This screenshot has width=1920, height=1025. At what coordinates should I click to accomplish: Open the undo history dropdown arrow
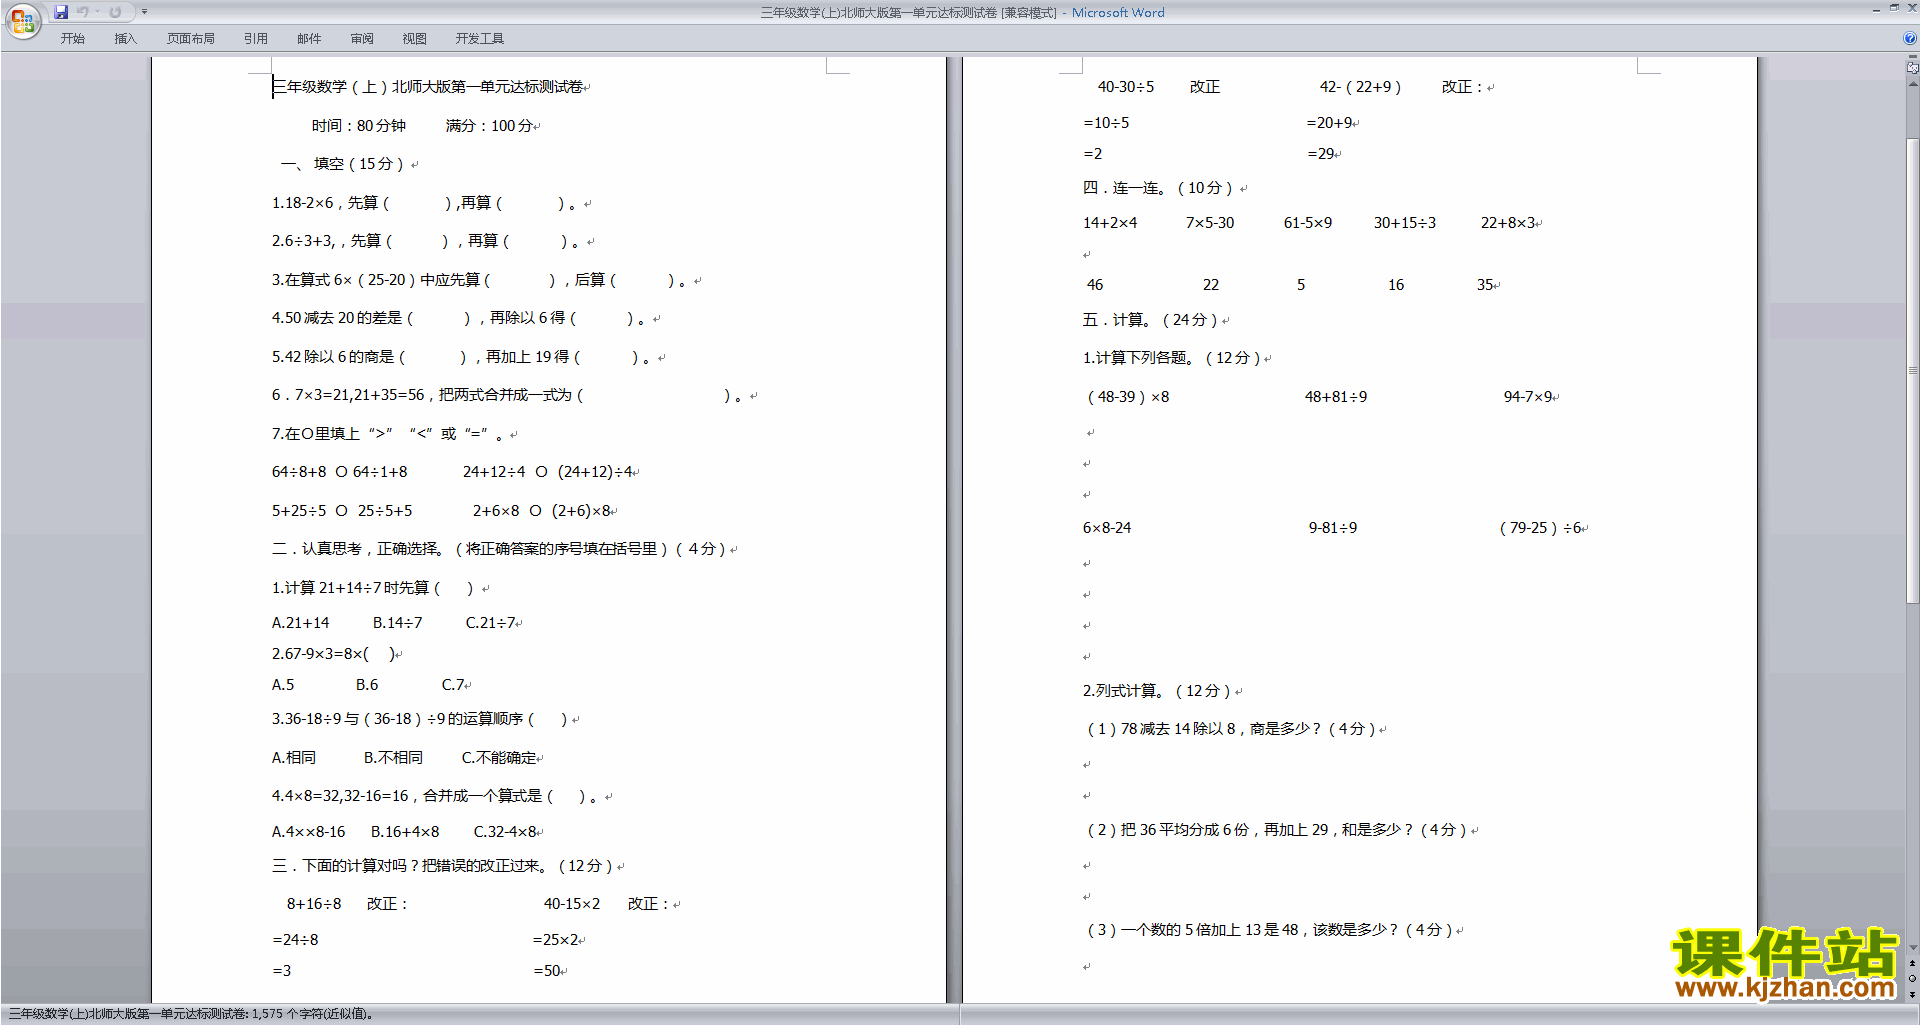pyautogui.click(x=97, y=12)
